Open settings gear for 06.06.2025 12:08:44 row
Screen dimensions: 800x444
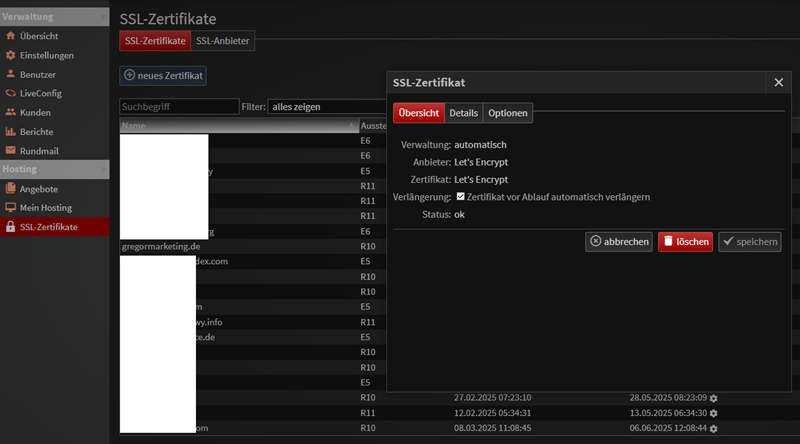click(x=714, y=429)
